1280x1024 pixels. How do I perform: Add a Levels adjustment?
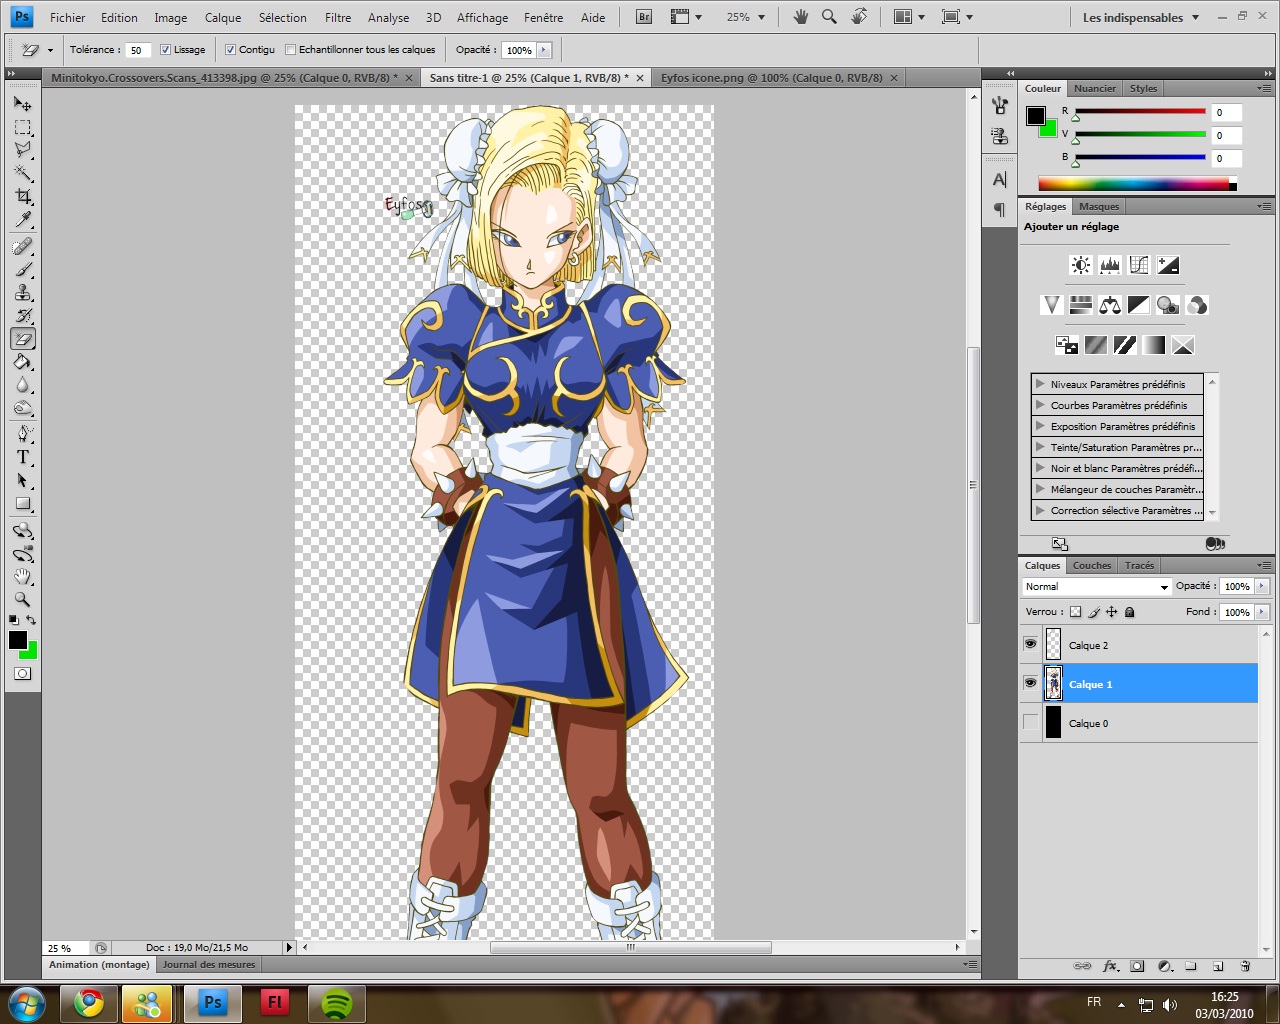point(1109,265)
